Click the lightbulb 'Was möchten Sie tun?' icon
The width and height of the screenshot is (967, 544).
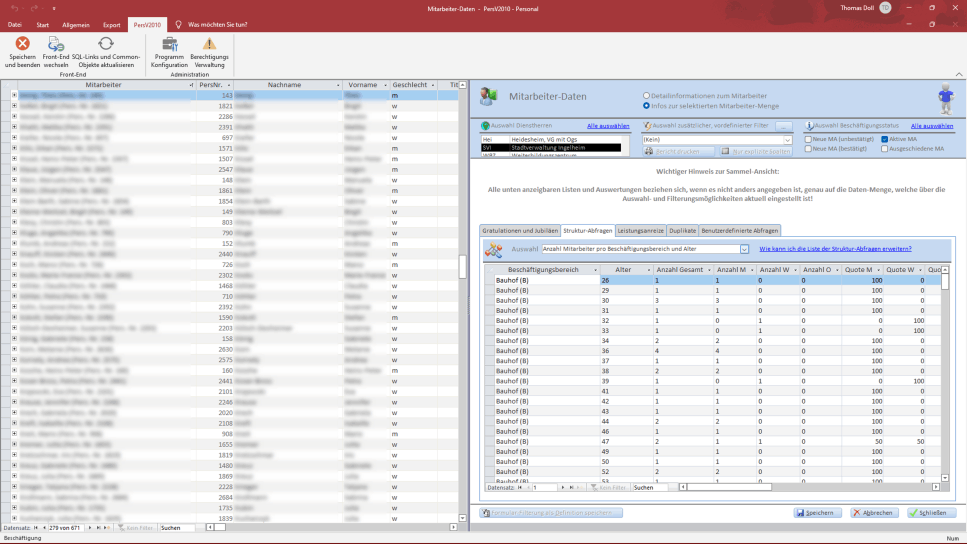coord(178,24)
